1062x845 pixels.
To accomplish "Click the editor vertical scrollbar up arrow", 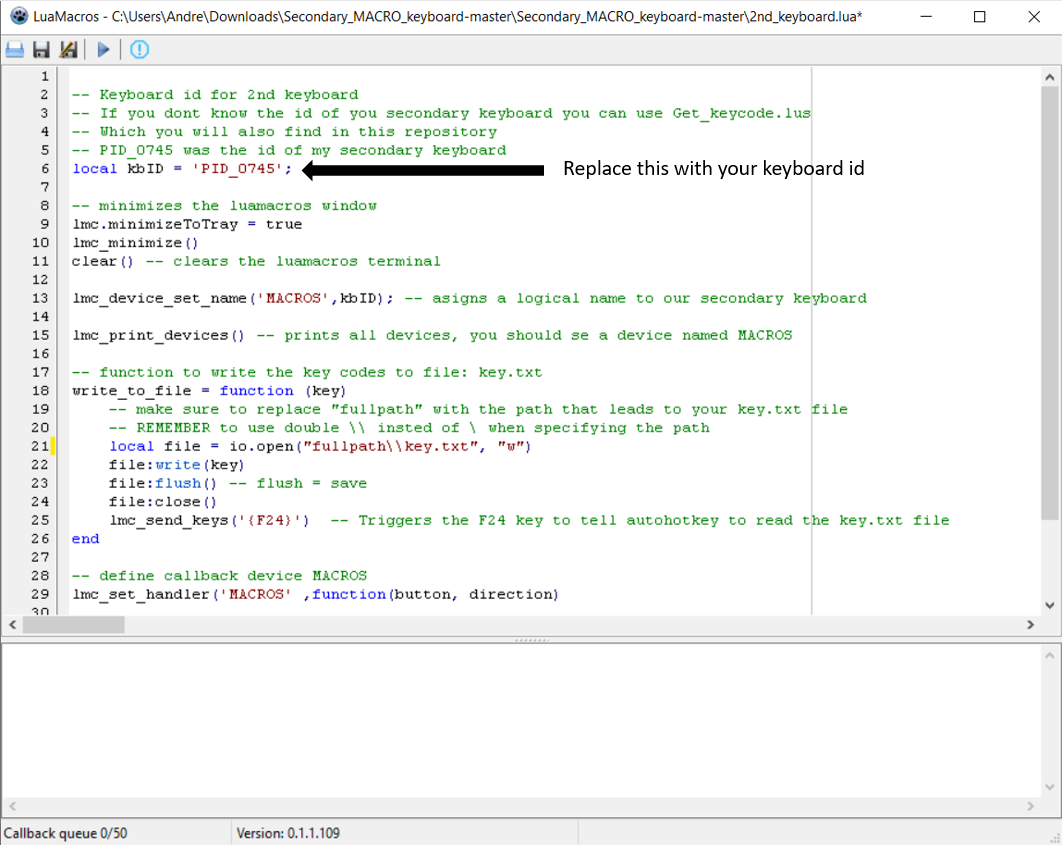I will pos(1050,77).
